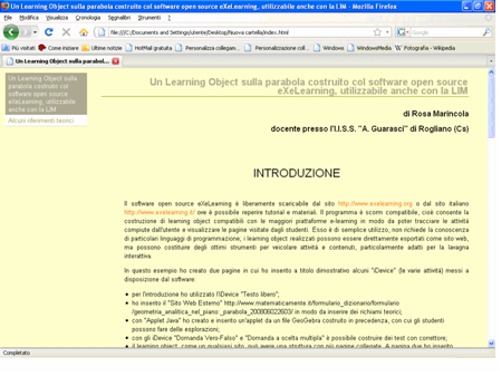Click the Completato status bar text

pos(16,353)
